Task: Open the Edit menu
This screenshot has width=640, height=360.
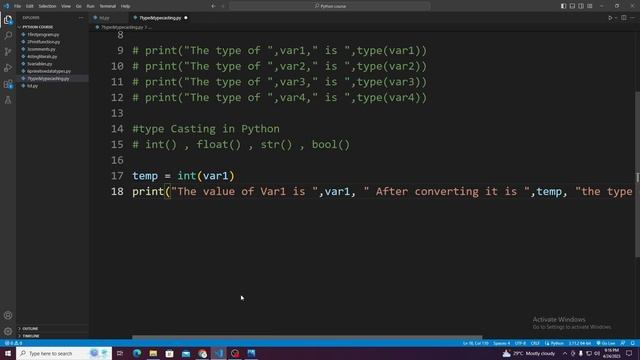Action: 29,6
